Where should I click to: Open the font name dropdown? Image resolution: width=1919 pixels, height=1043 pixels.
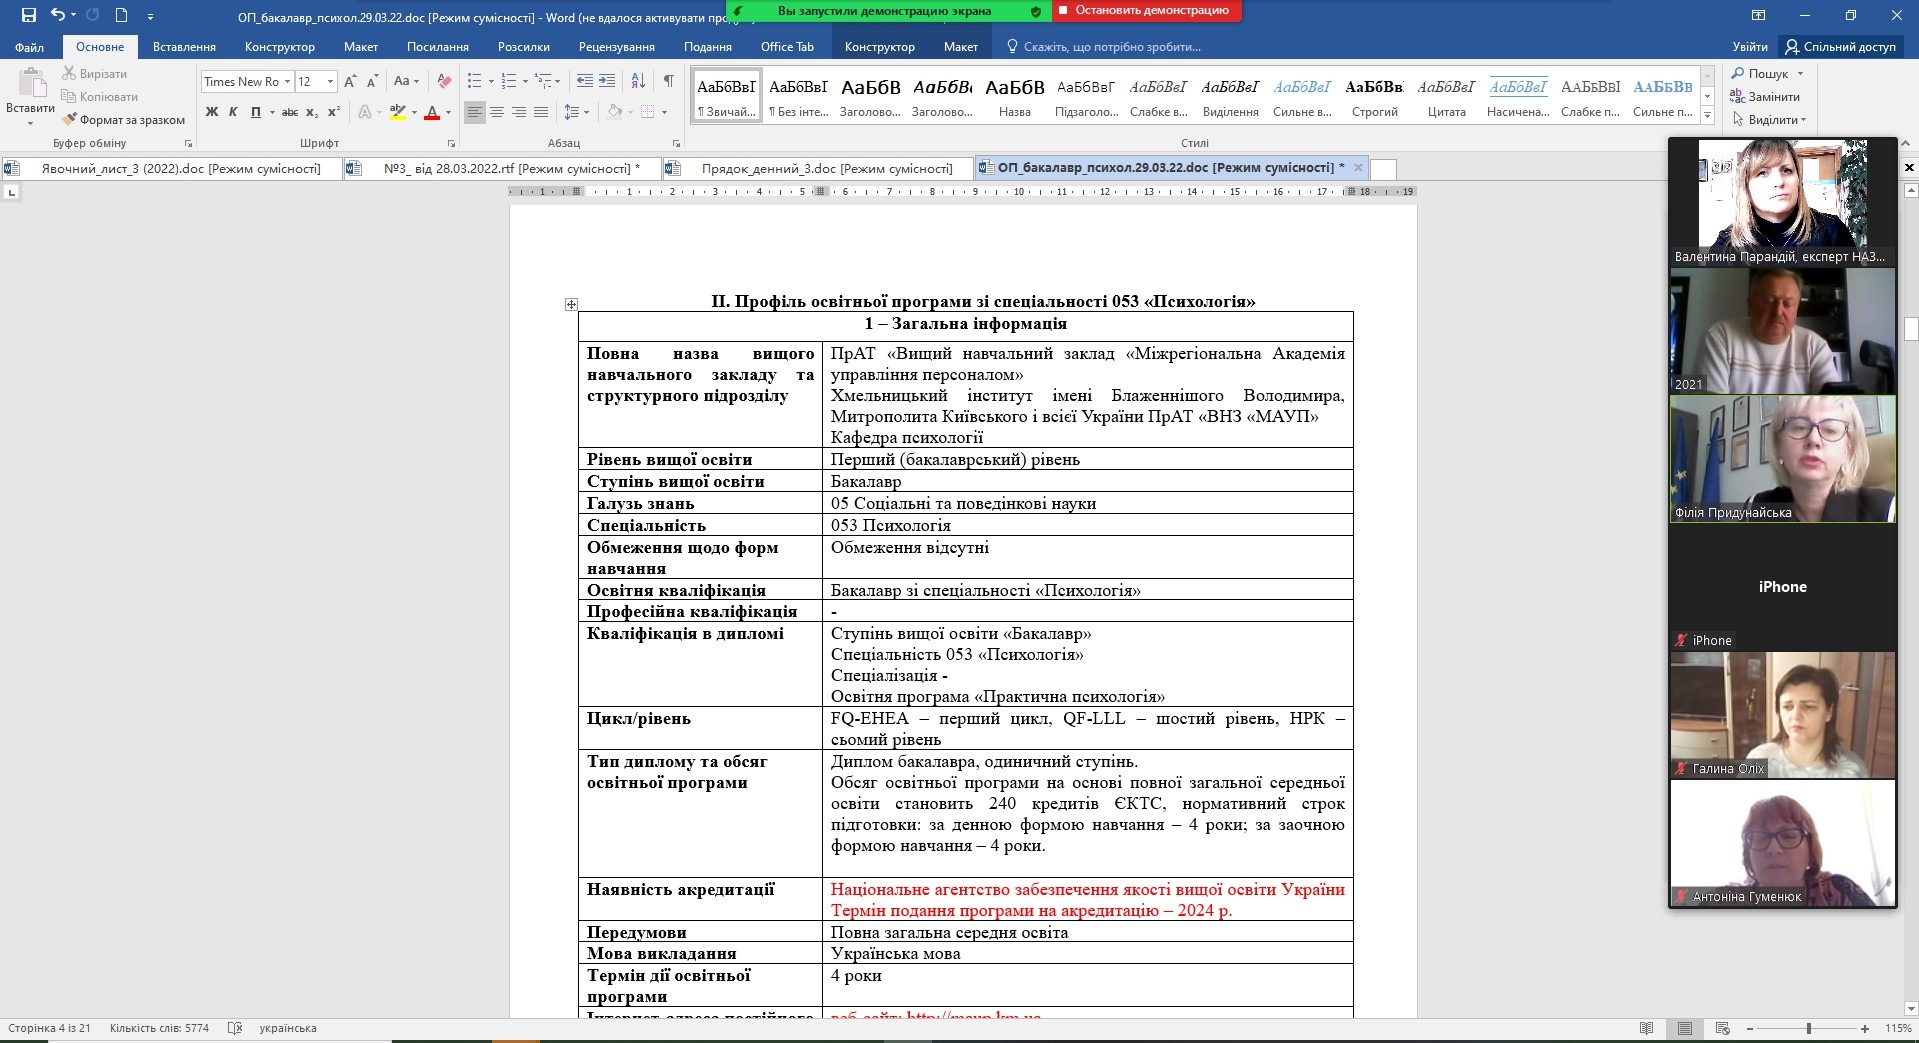click(287, 82)
